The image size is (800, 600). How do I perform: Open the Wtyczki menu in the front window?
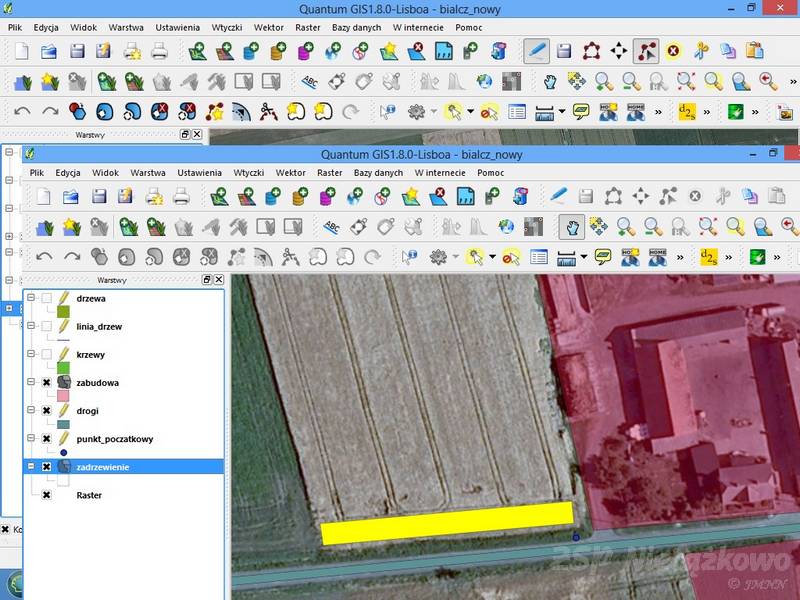tap(248, 173)
